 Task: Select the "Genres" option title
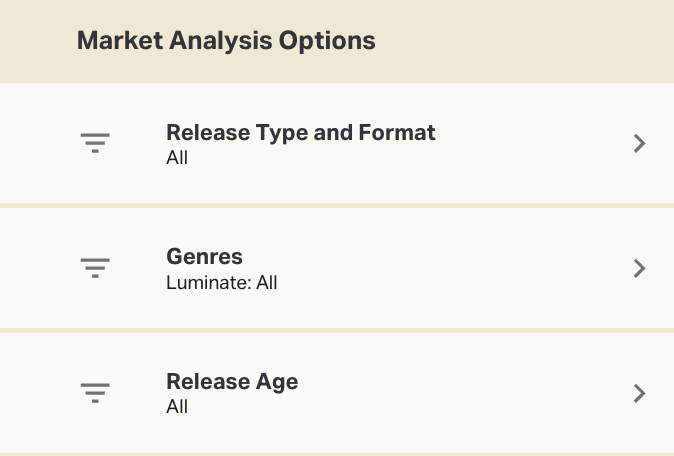[204, 257]
